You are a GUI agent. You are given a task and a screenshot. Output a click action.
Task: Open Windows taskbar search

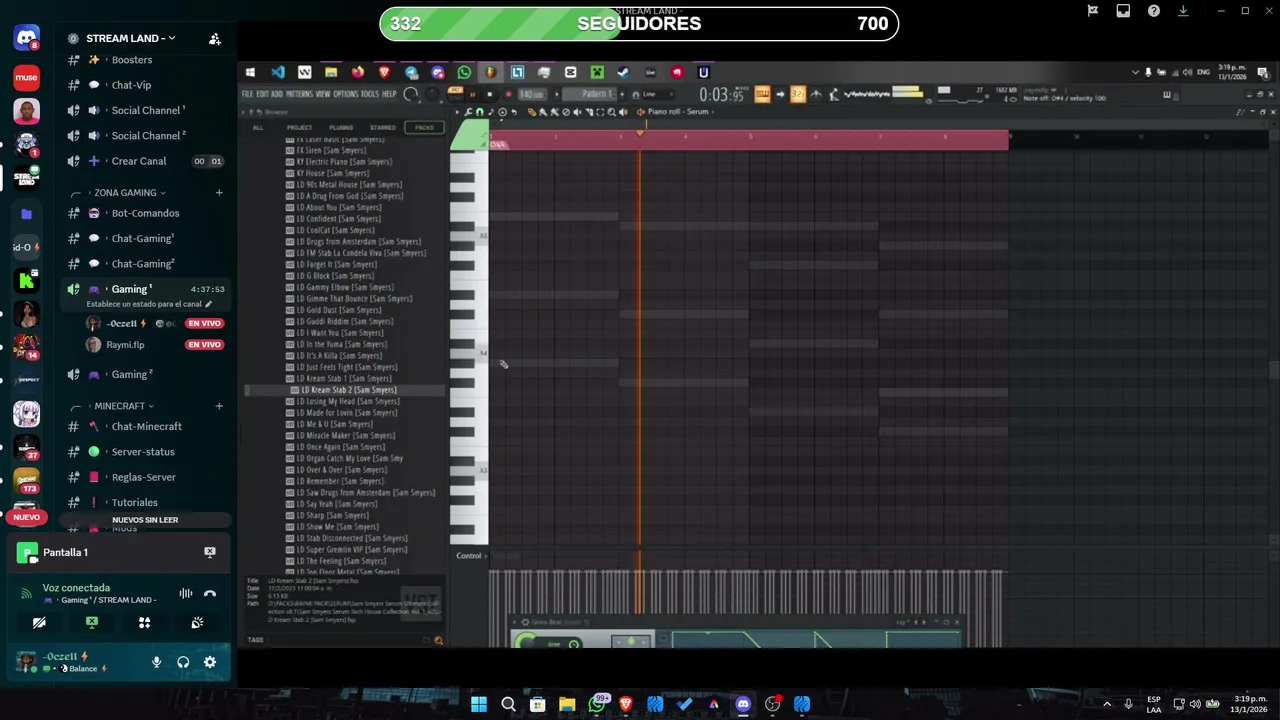508,704
